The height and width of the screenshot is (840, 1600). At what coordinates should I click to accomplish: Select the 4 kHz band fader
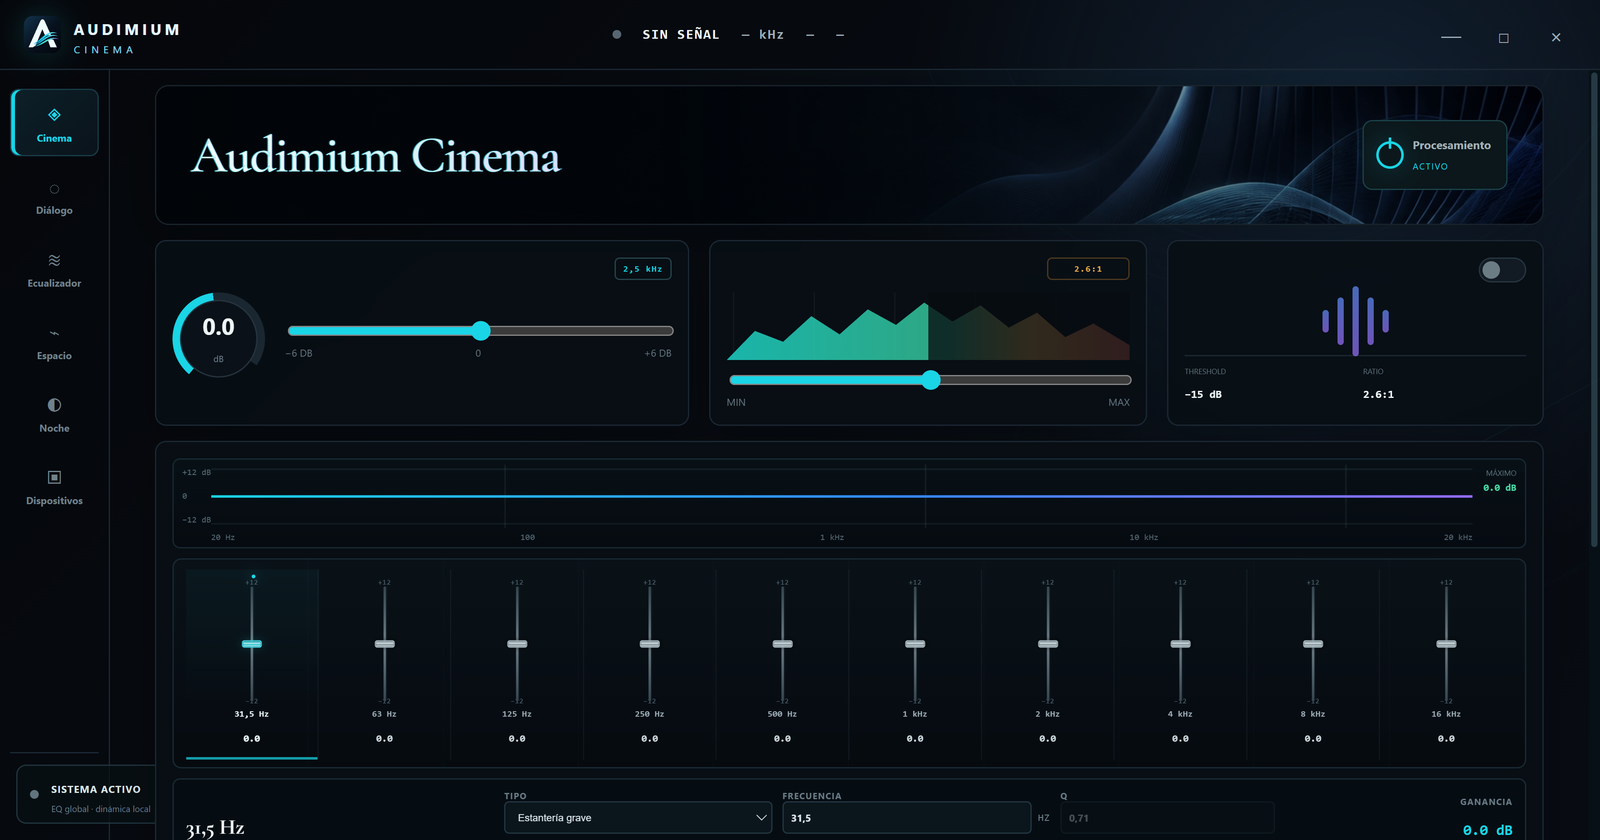pos(1181,644)
